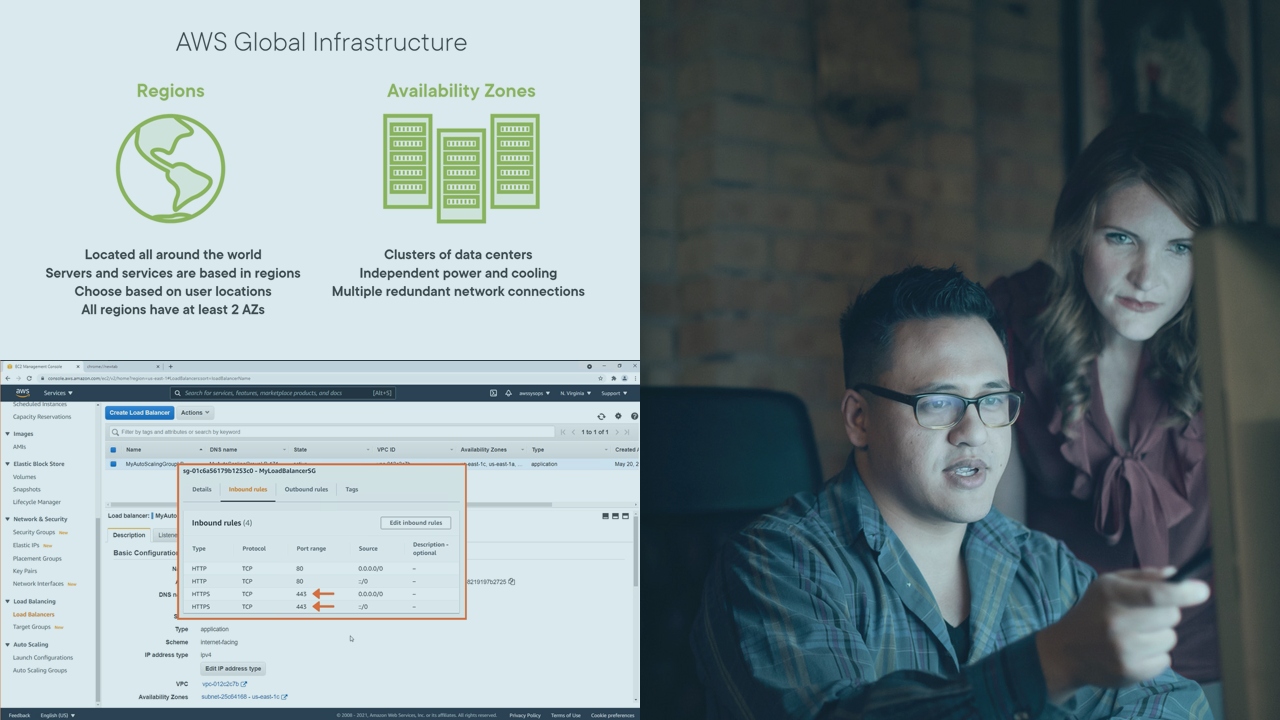Image resolution: width=1280 pixels, height=720 pixels.
Task: Switch to the Outbound rules tab
Action: coord(306,489)
